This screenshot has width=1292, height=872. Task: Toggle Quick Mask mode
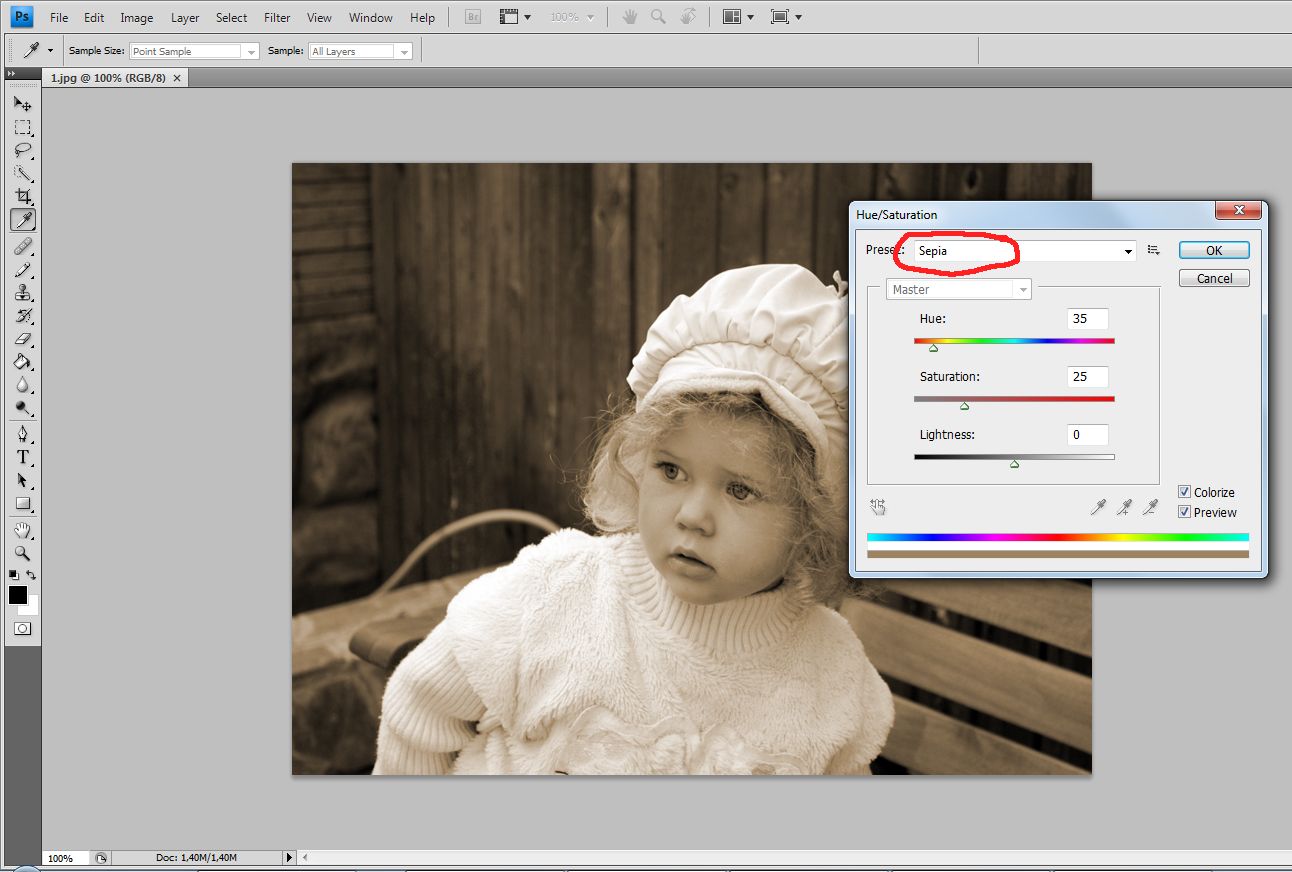pos(22,629)
